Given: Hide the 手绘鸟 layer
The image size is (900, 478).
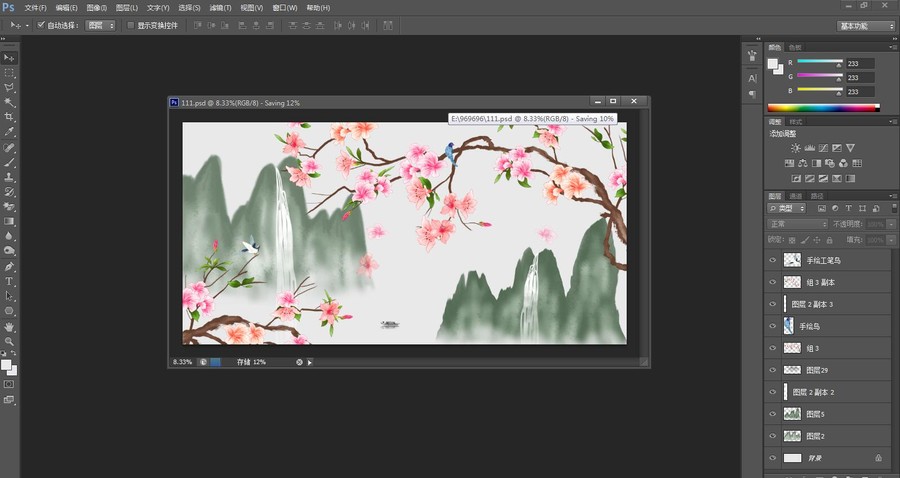Looking at the screenshot, I should click(x=773, y=326).
